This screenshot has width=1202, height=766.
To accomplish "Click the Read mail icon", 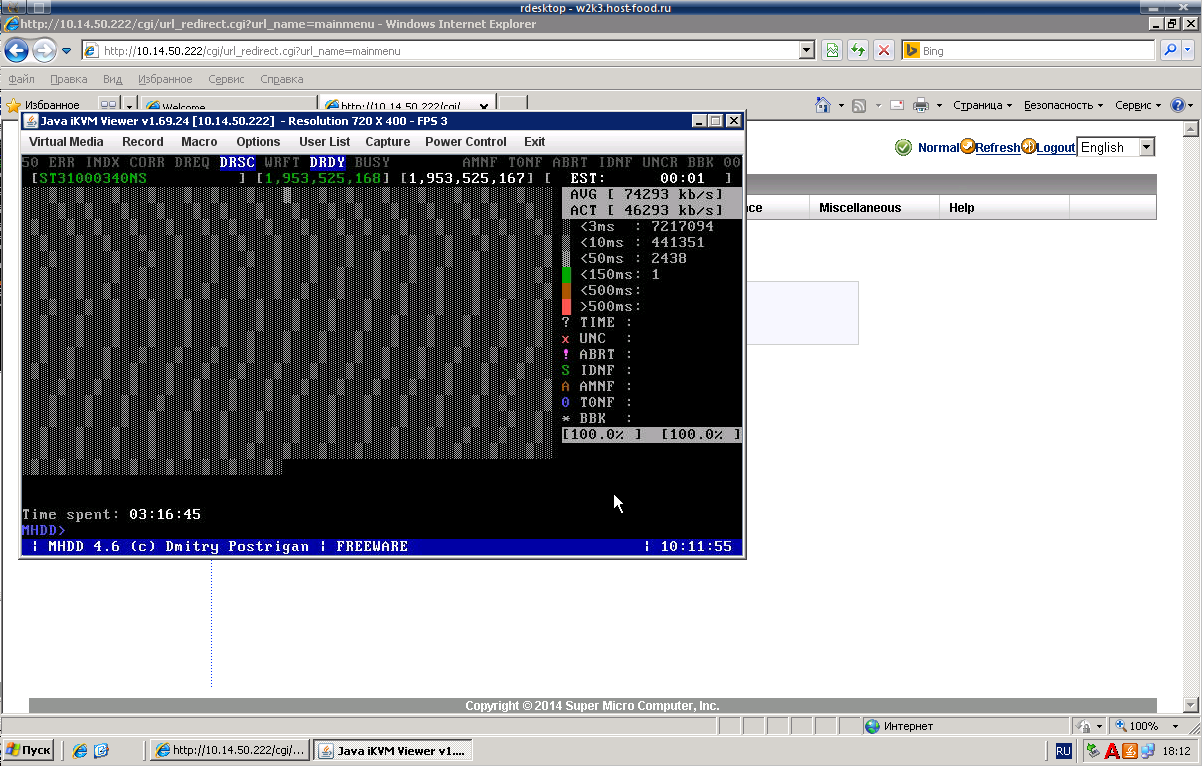I will 896,105.
